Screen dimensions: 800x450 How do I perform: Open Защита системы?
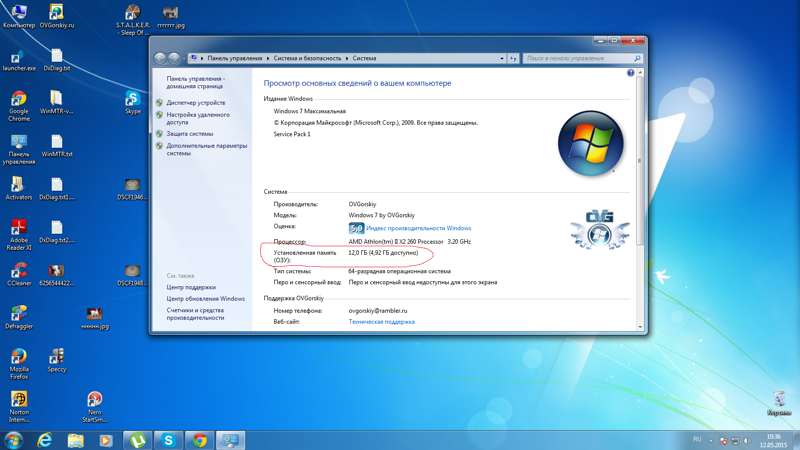click(189, 134)
